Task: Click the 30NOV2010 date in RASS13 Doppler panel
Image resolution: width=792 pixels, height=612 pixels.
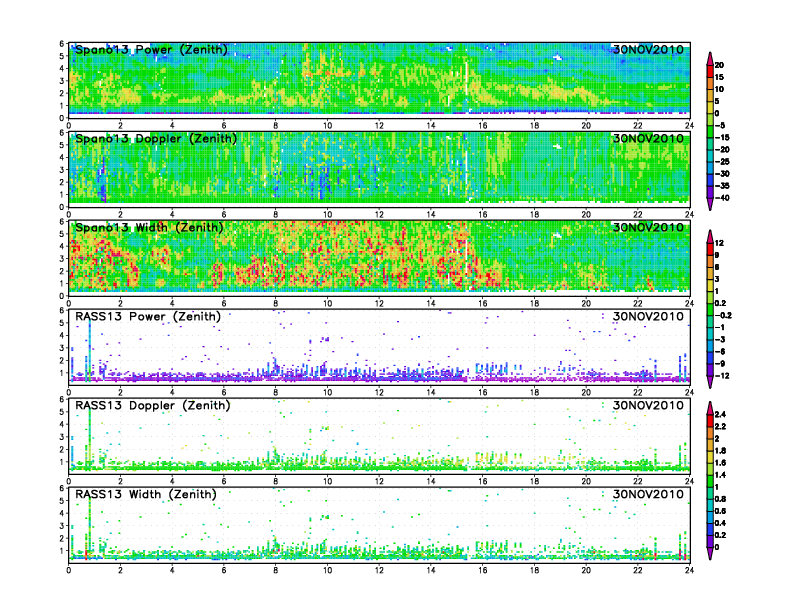Action: pos(648,405)
